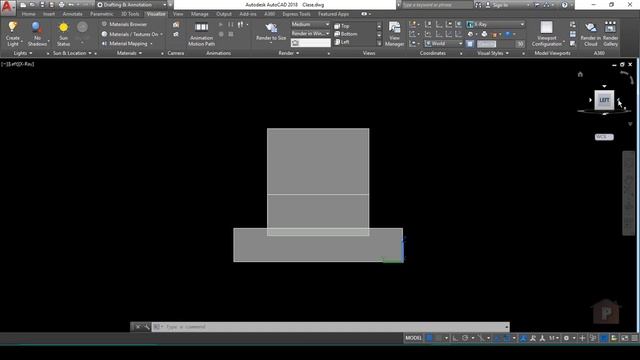The height and width of the screenshot is (360, 640).
Task: Click the LEFT face of ViewCube
Action: tap(604, 100)
